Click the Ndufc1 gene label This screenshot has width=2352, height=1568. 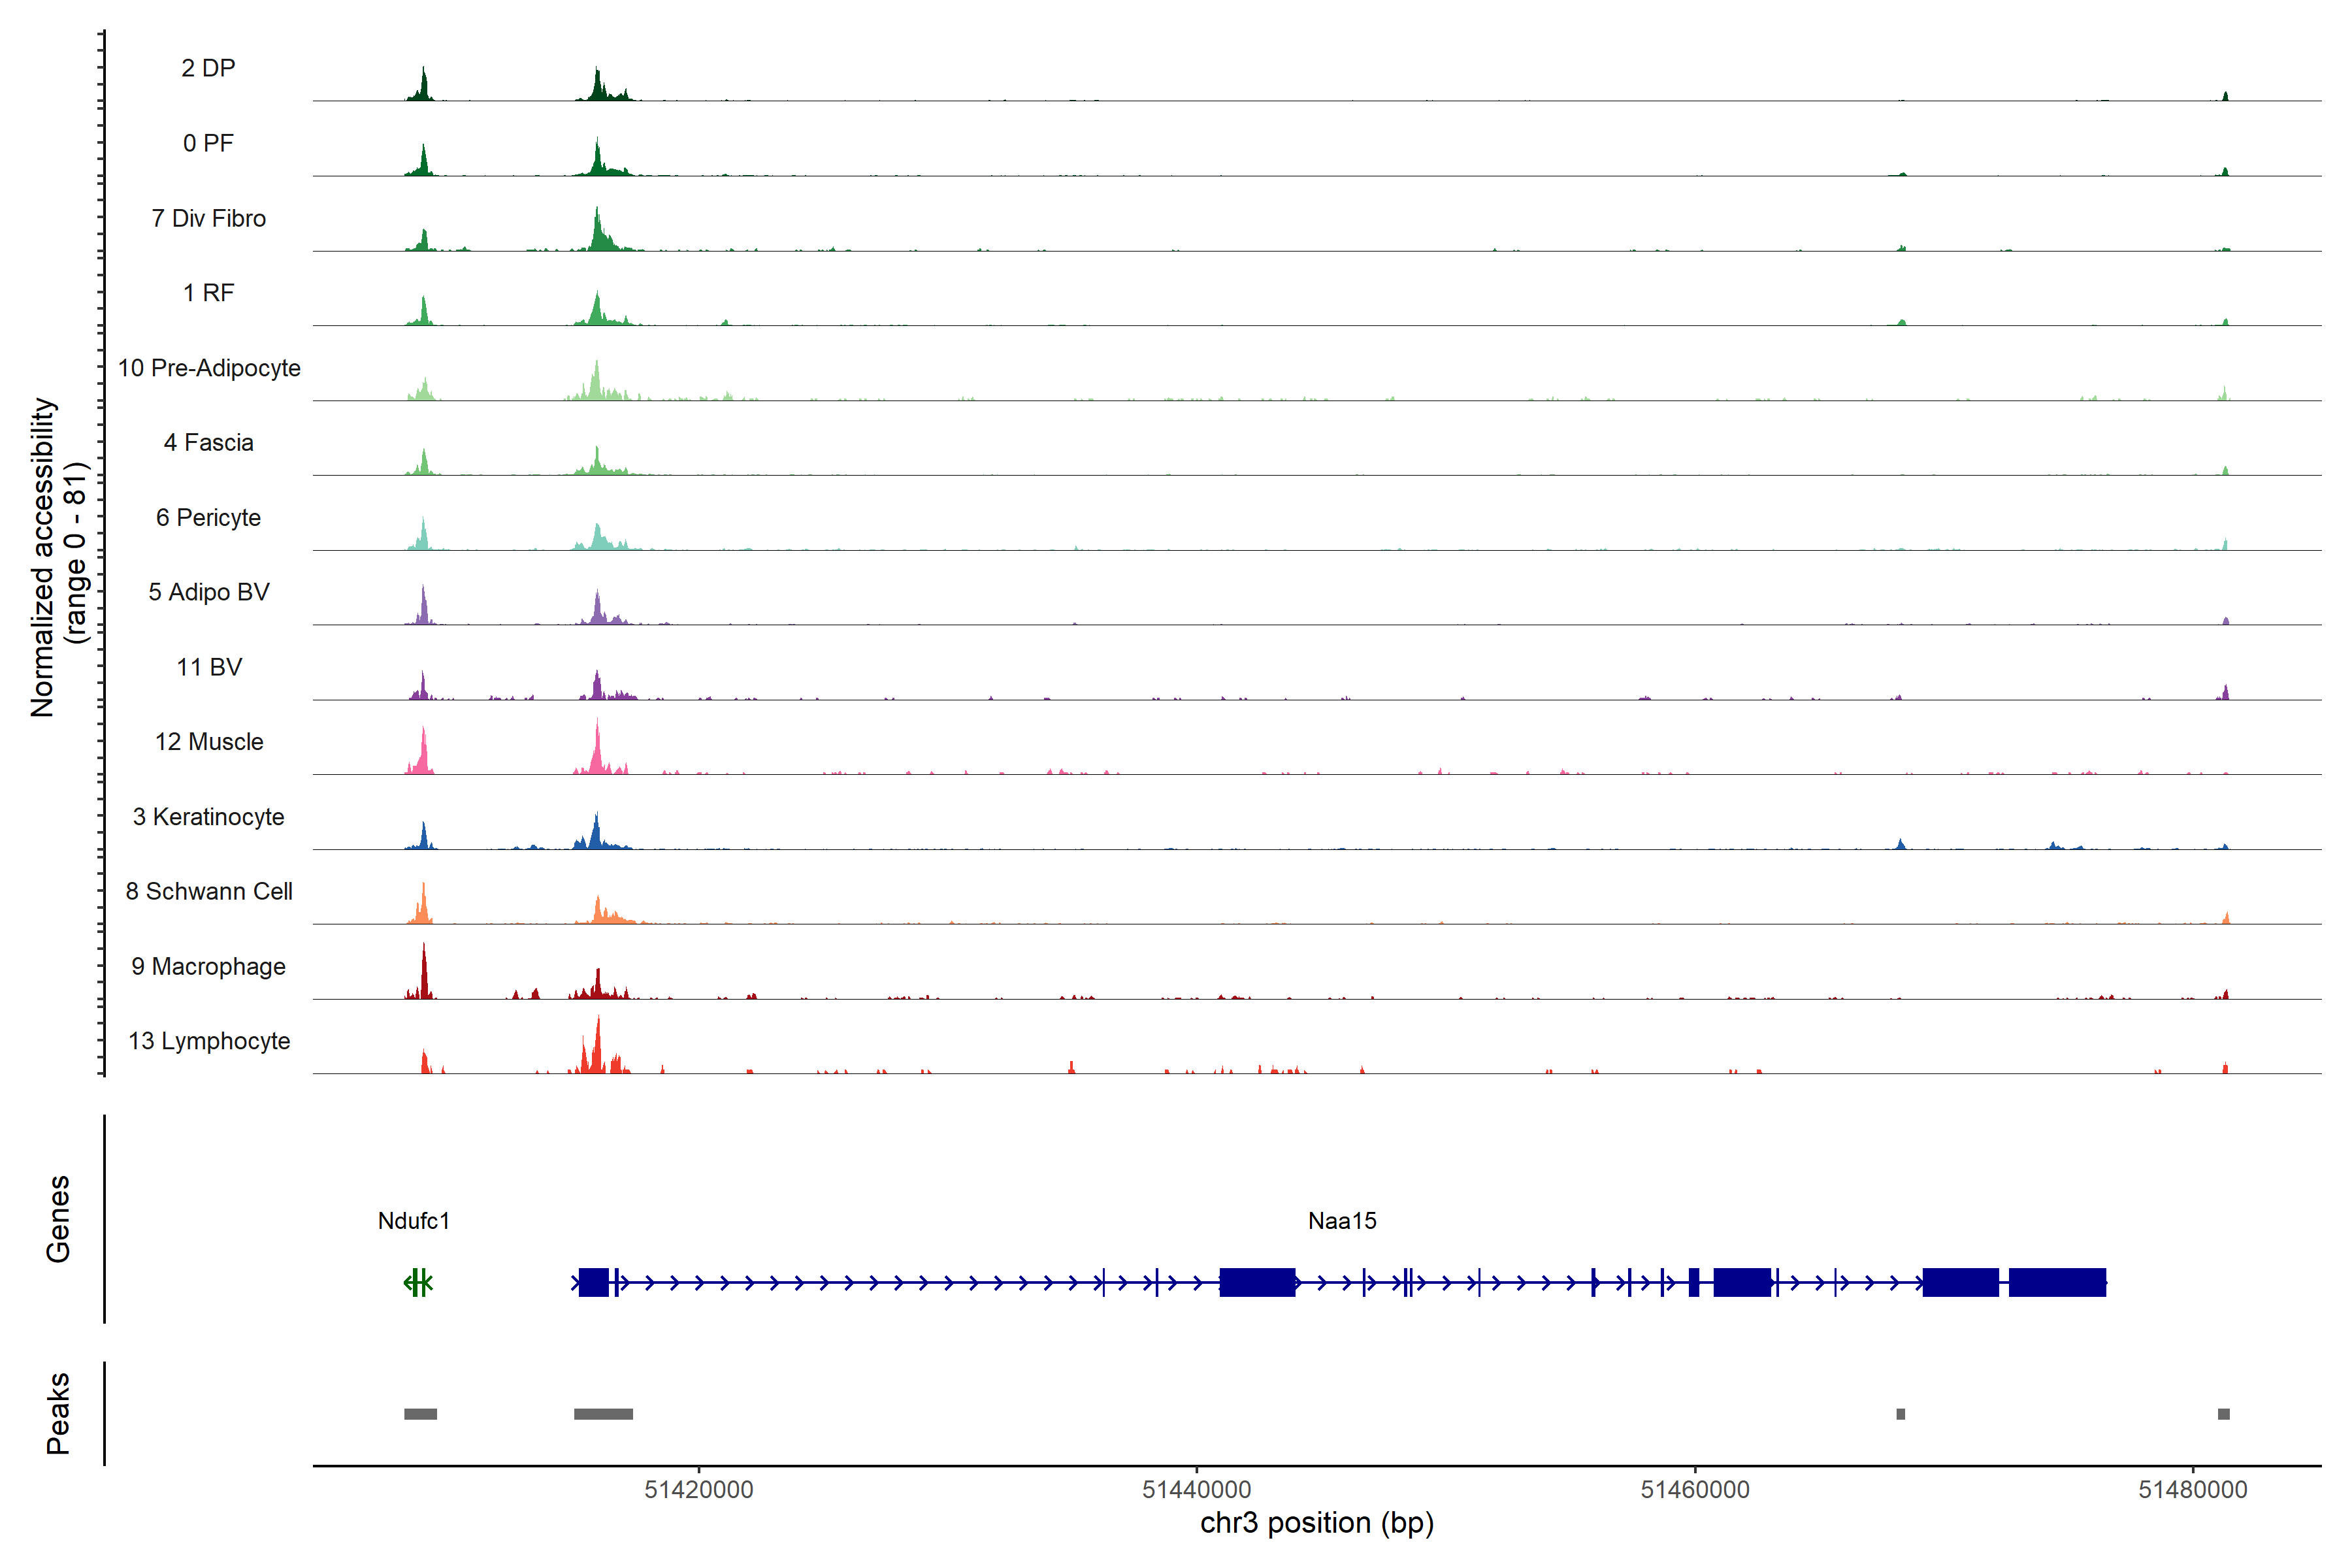[414, 1221]
